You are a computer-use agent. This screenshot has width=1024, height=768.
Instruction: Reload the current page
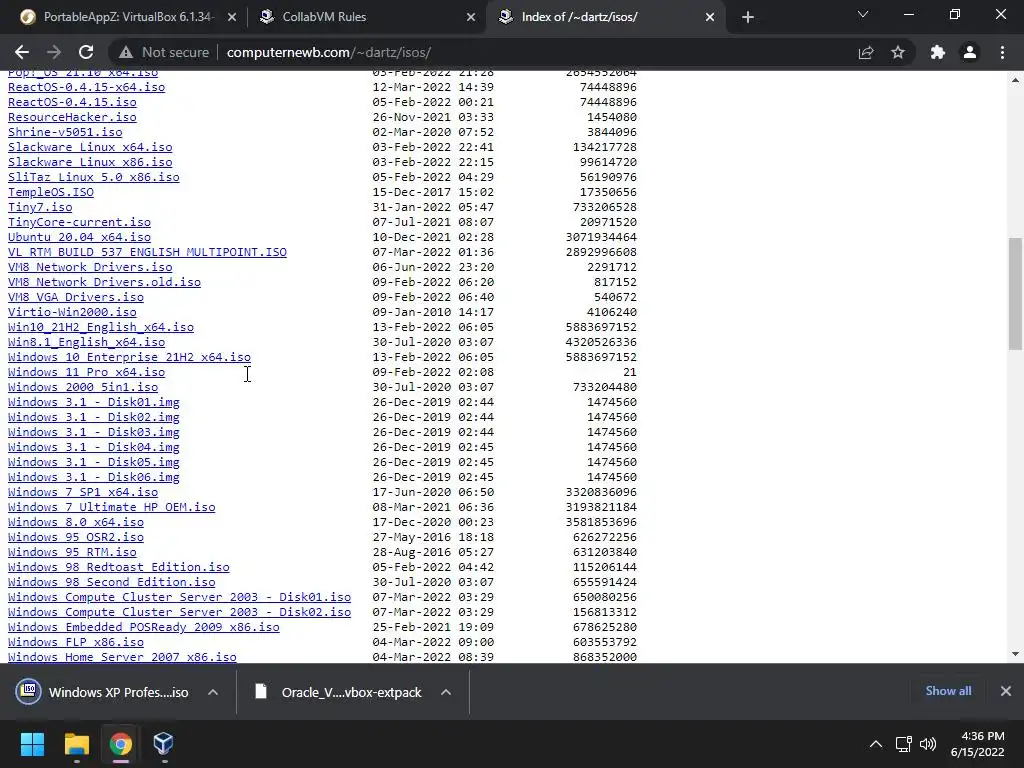(x=86, y=52)
